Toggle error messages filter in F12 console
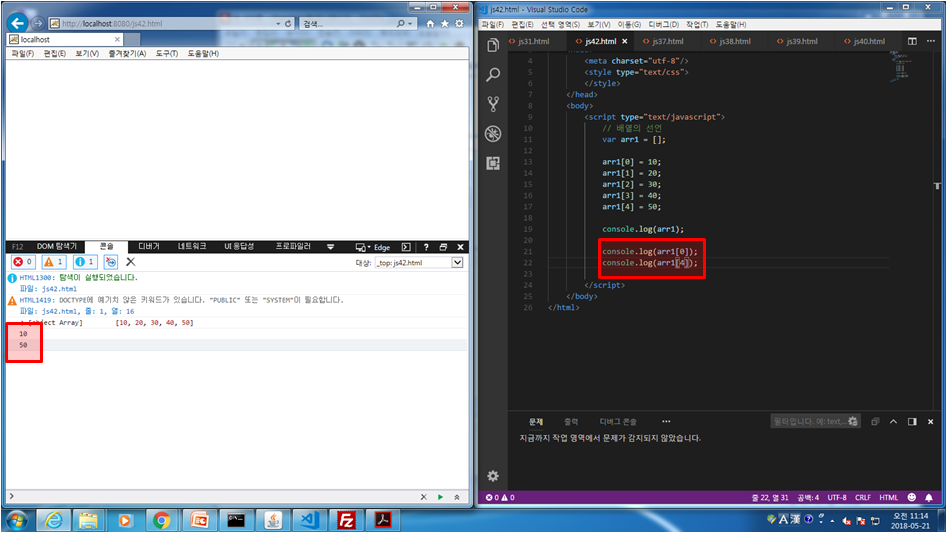Screen dimensions: 947x533 (23, 262)
